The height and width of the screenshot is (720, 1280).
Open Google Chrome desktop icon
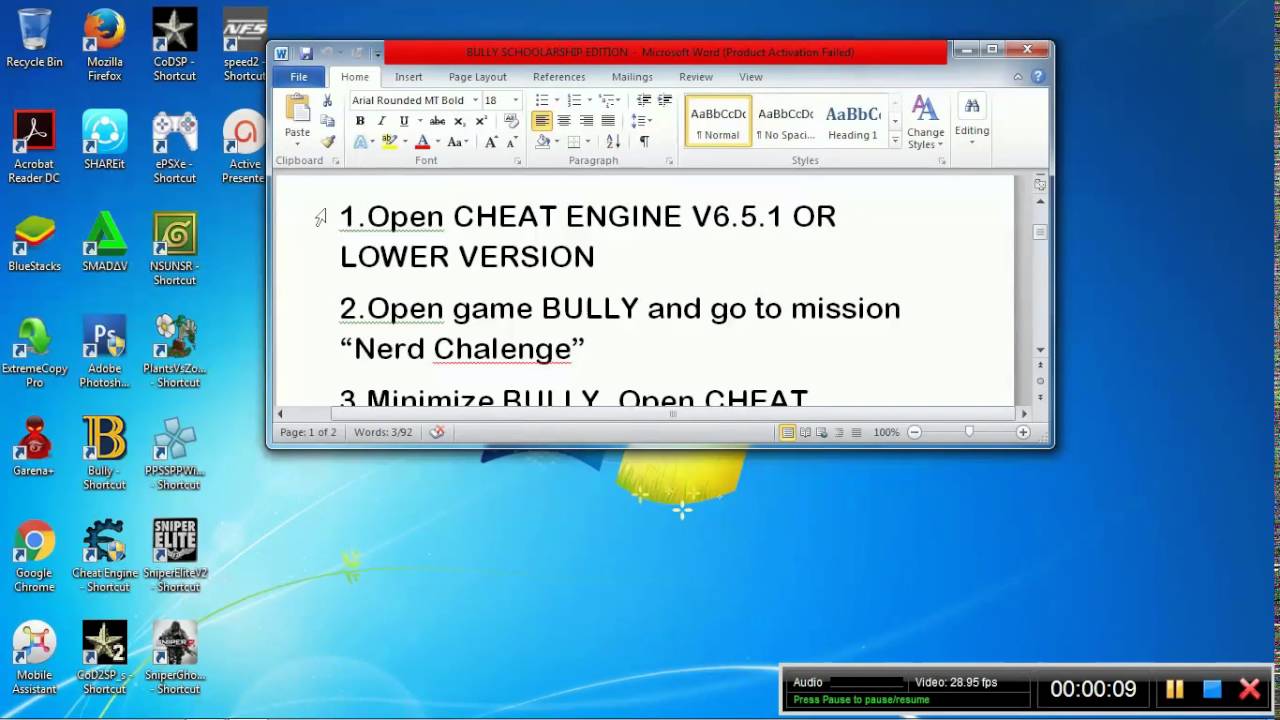tap(34, 555)
